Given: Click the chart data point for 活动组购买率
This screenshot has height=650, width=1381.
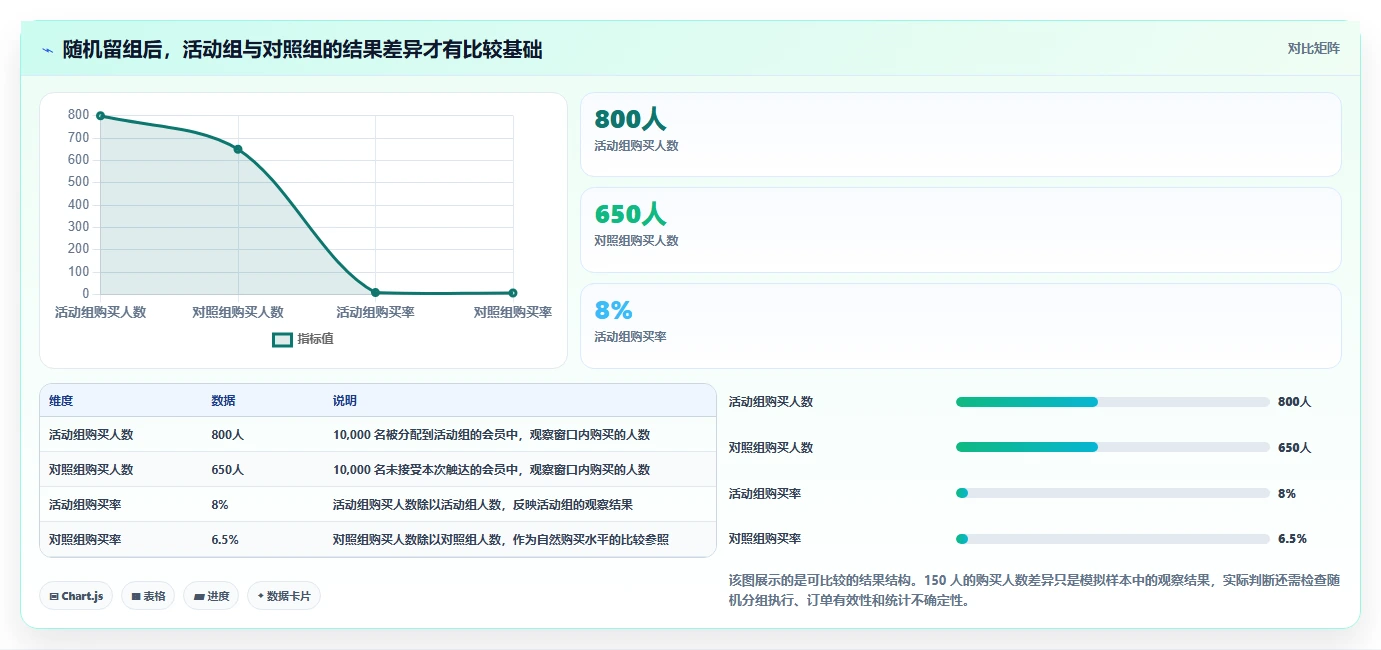Looking at the screenshot, I should coord(375,293).
